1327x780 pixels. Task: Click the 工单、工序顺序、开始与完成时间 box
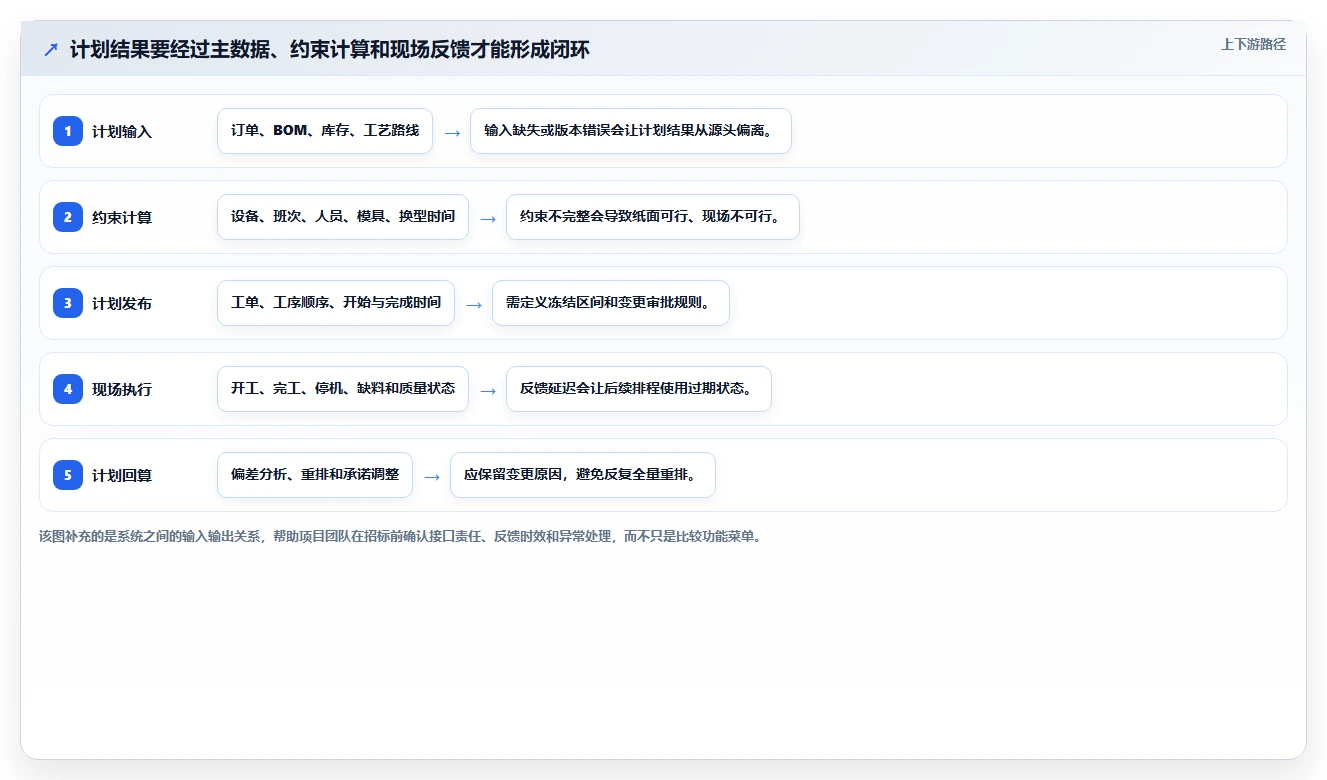tap(336, 303)
